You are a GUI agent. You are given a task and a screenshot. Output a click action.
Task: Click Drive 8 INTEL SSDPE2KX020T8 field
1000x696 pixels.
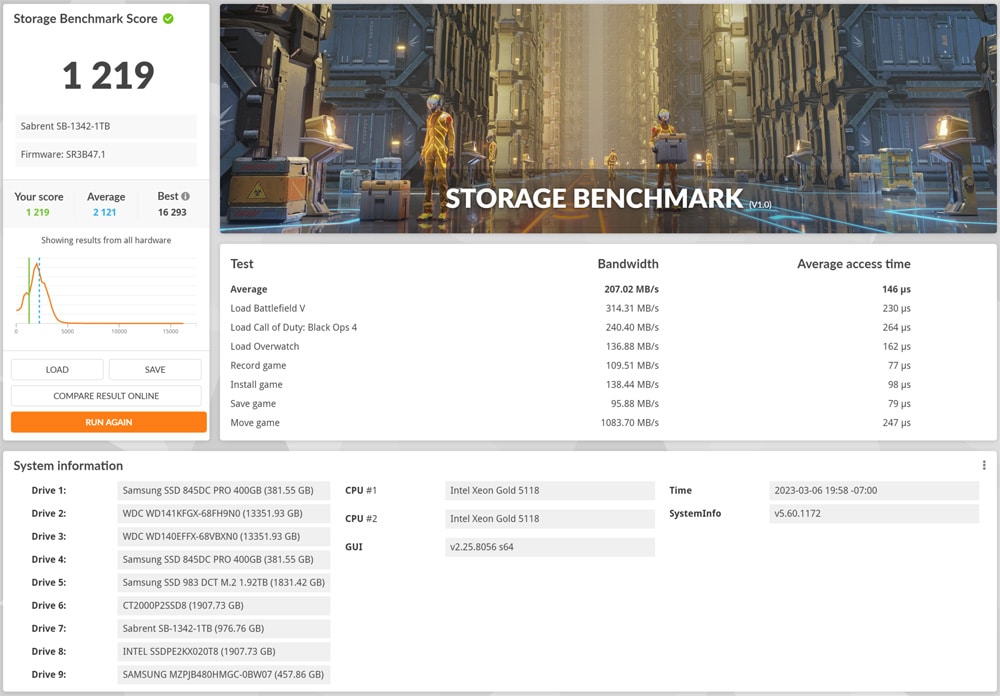224,651
